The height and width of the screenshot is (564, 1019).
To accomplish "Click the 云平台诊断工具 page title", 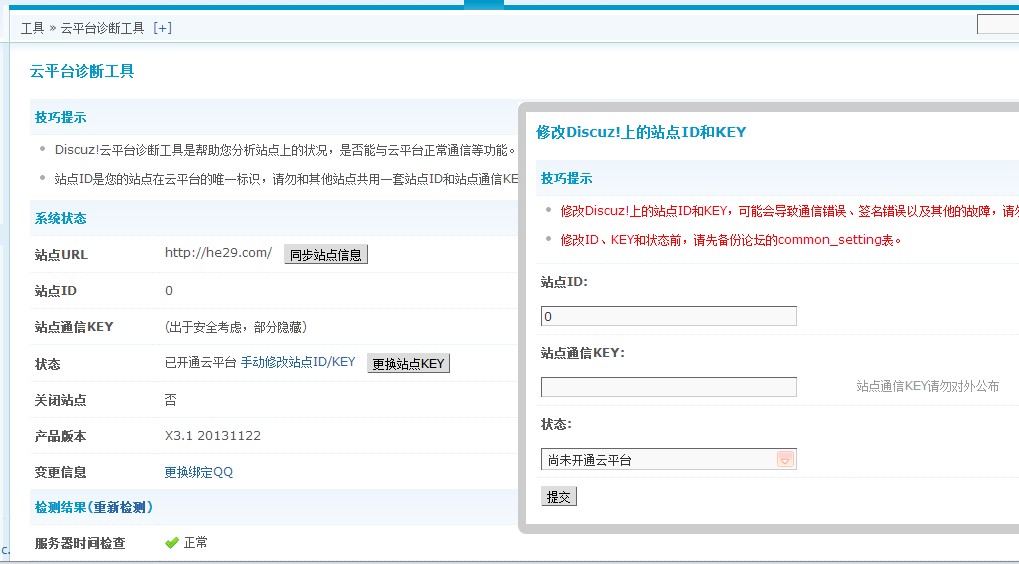I will coord(82,71).
